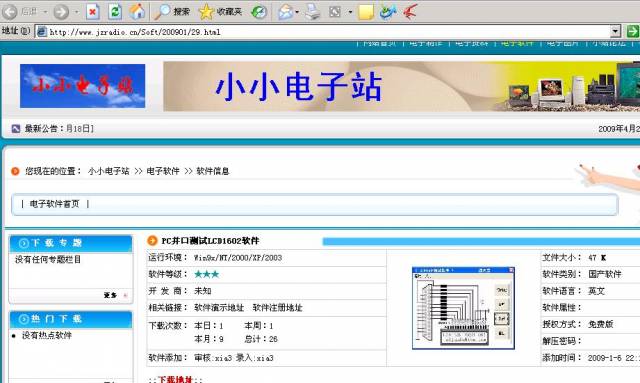Open the 软件演示地址 link
The image size is (640, 383).
coord(219,307)
